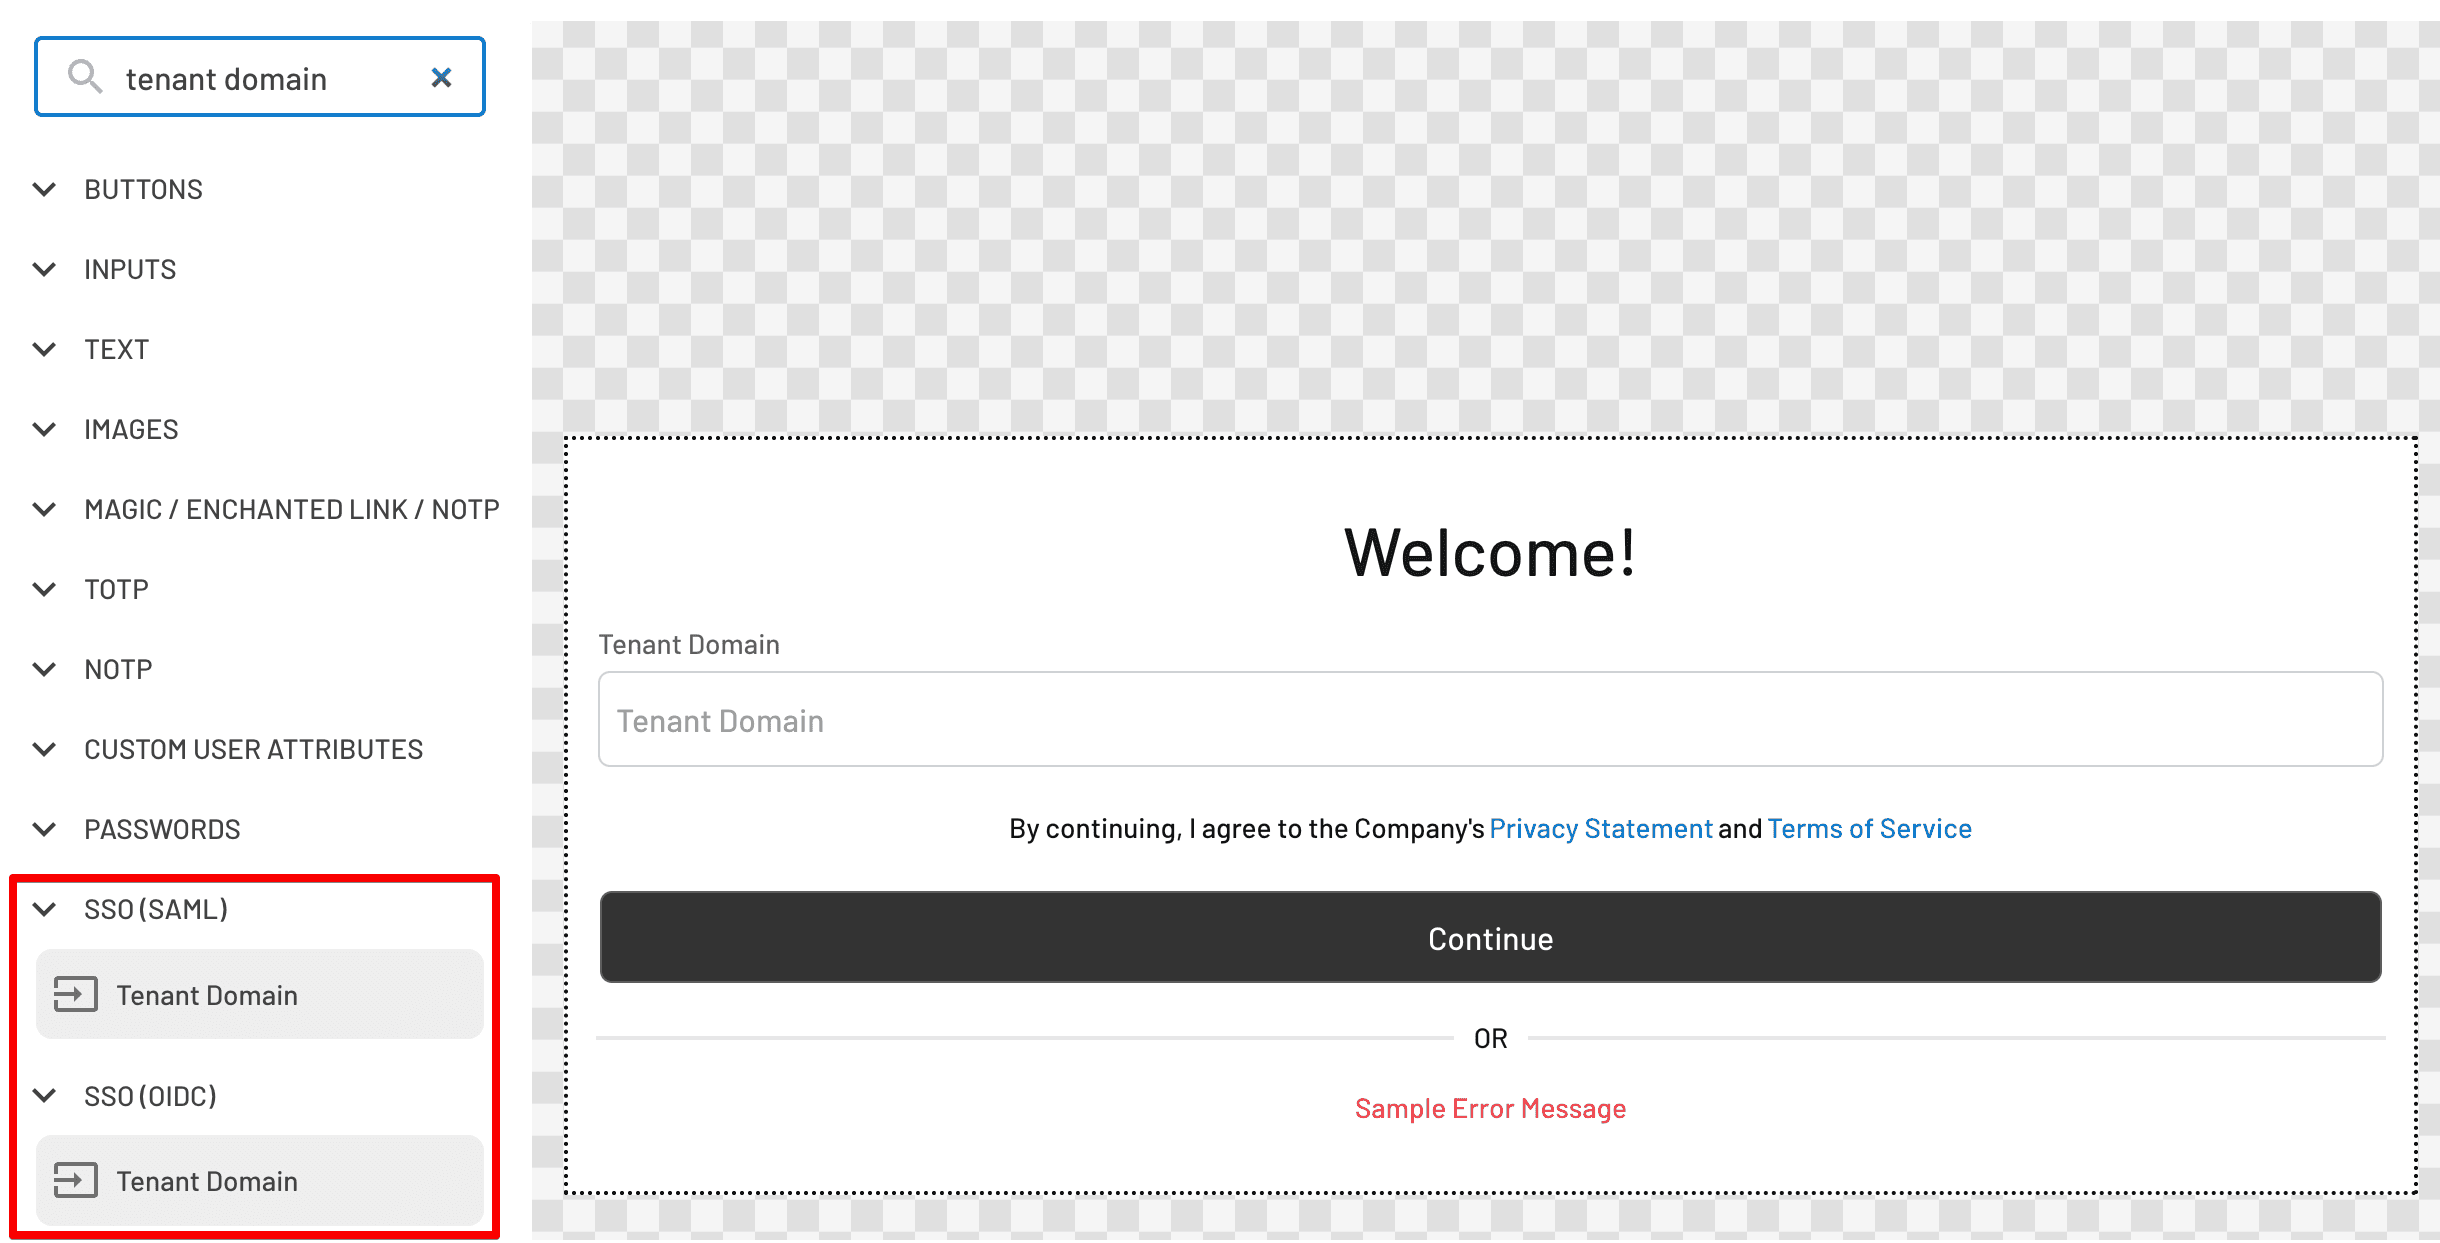Click the search field clear icon
Screen dimensions: 2440x1243
(442, 75)
